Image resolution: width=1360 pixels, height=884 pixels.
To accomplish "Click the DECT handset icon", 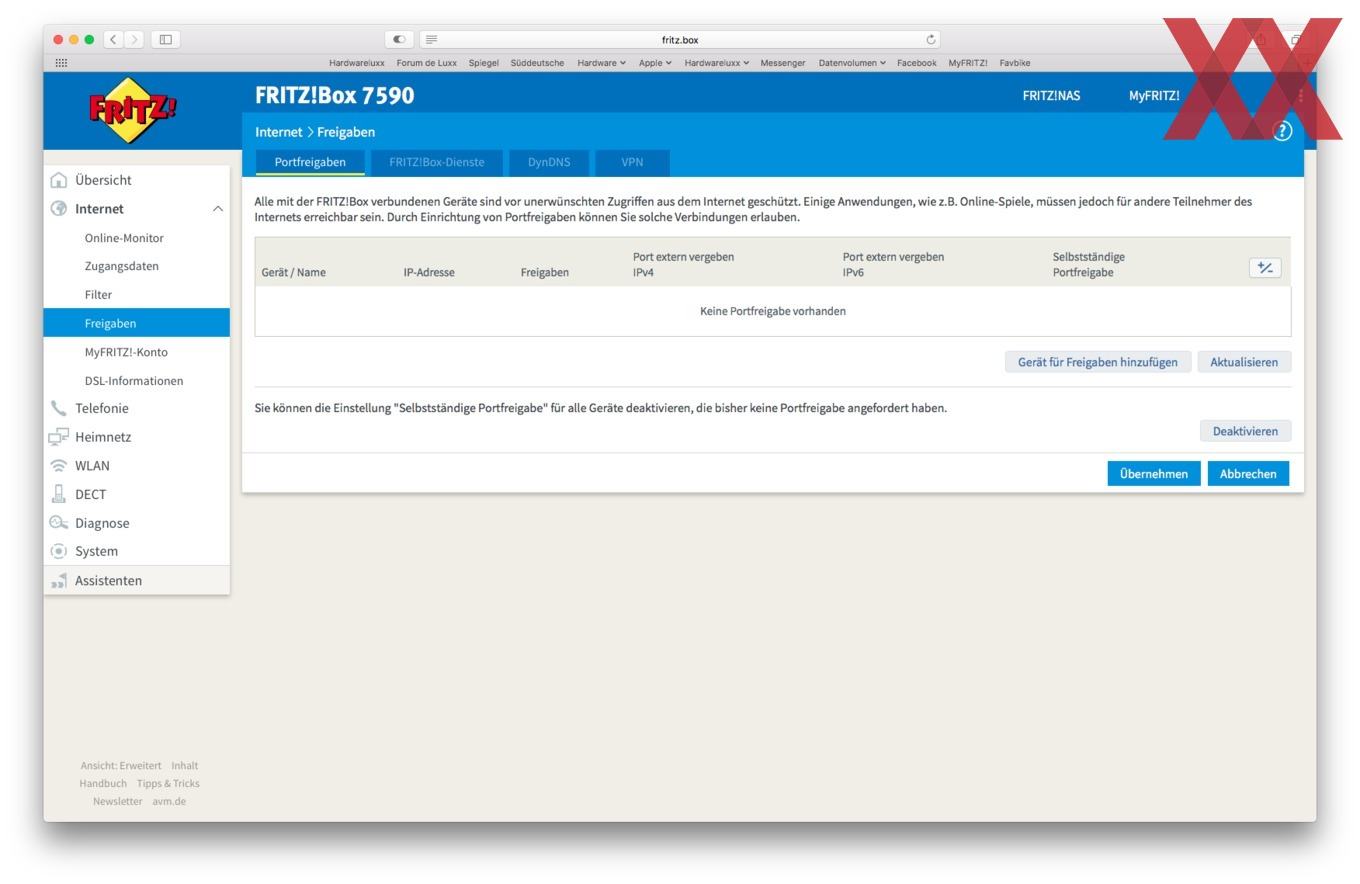I will point(59,494).
